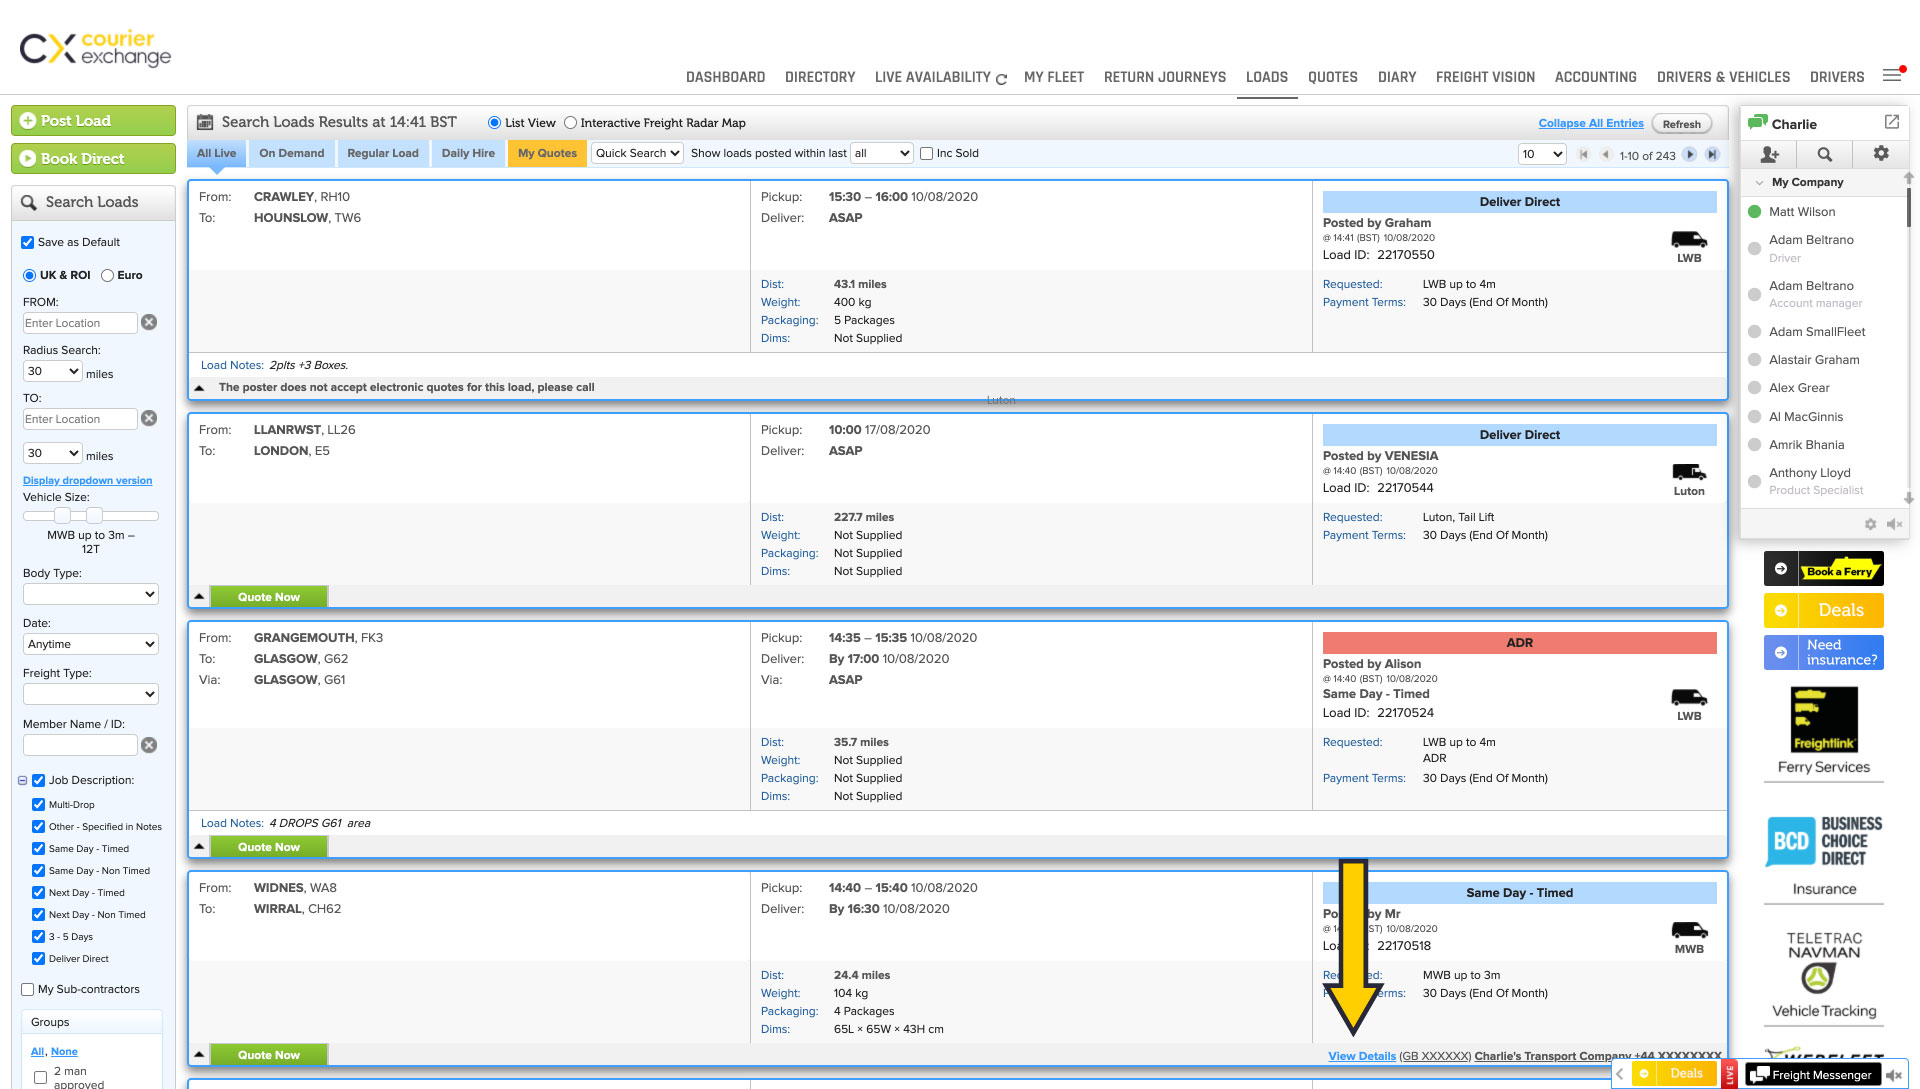The height and width of the screenshot is (1089, 1920).
Task: Click the Live Availability refresh icon
Action: [x=1001, y=78]
